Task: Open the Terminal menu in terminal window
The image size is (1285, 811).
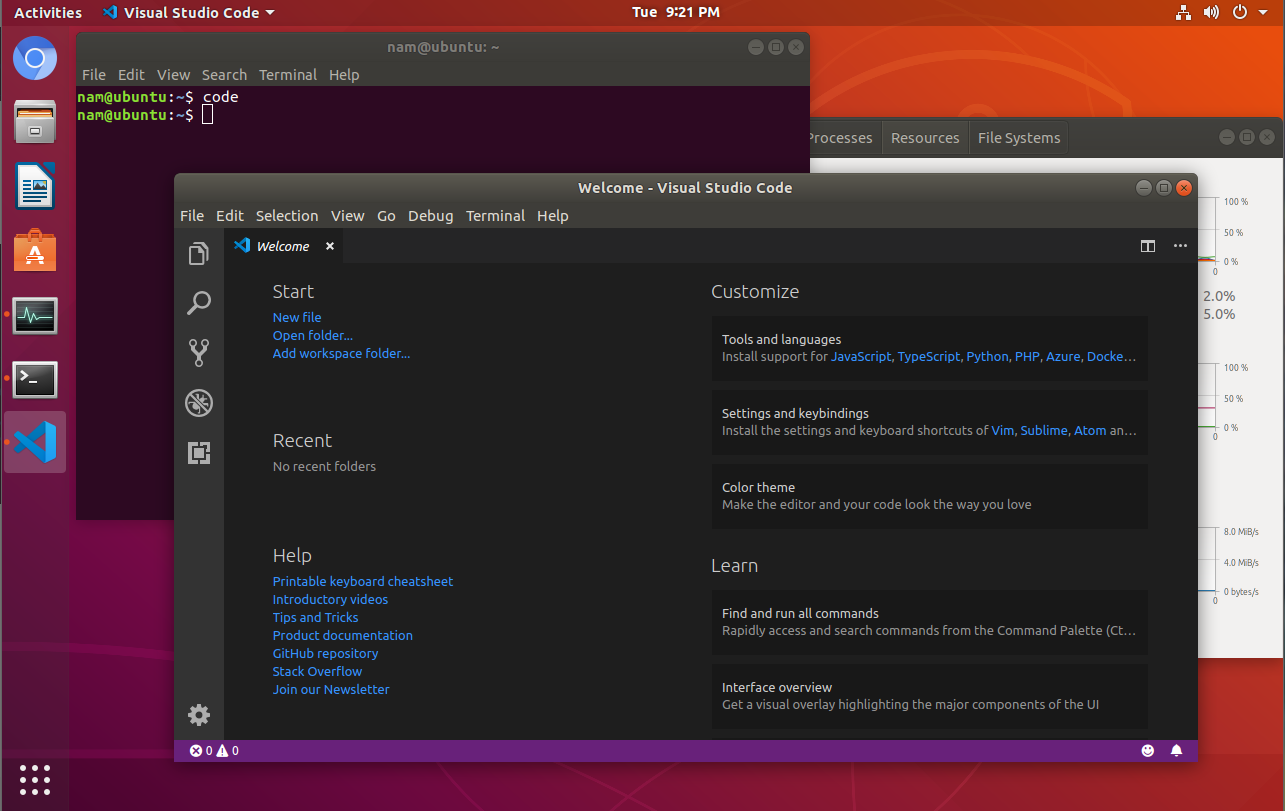Action: pos(288,75)
